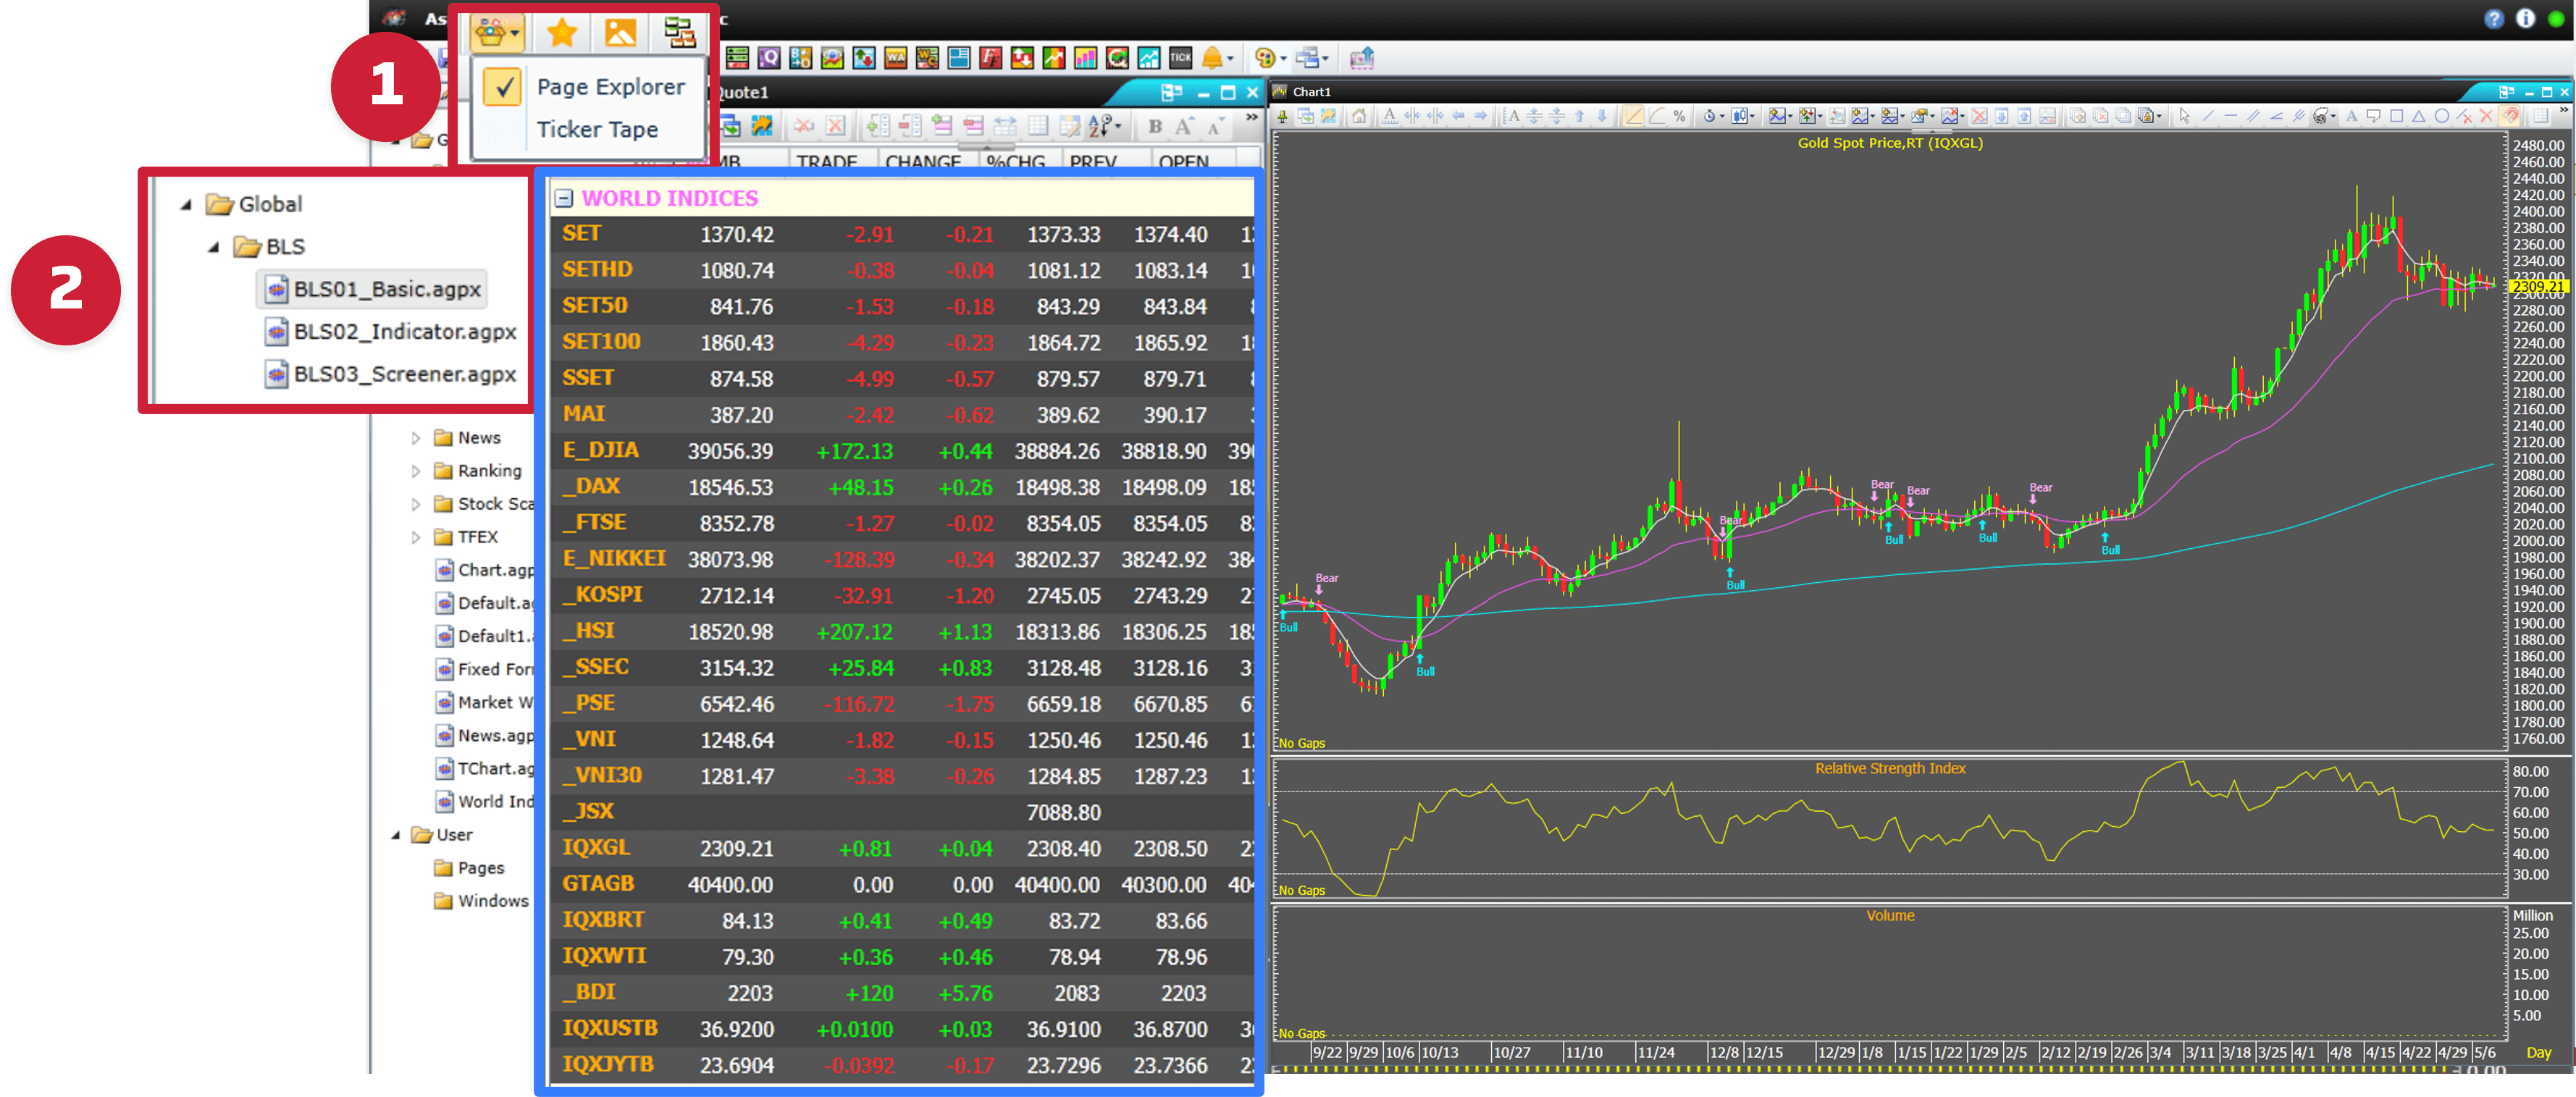Expand the TFEX folder
The height and width of the screenshot is (1097, 2576).
[416, 537]
